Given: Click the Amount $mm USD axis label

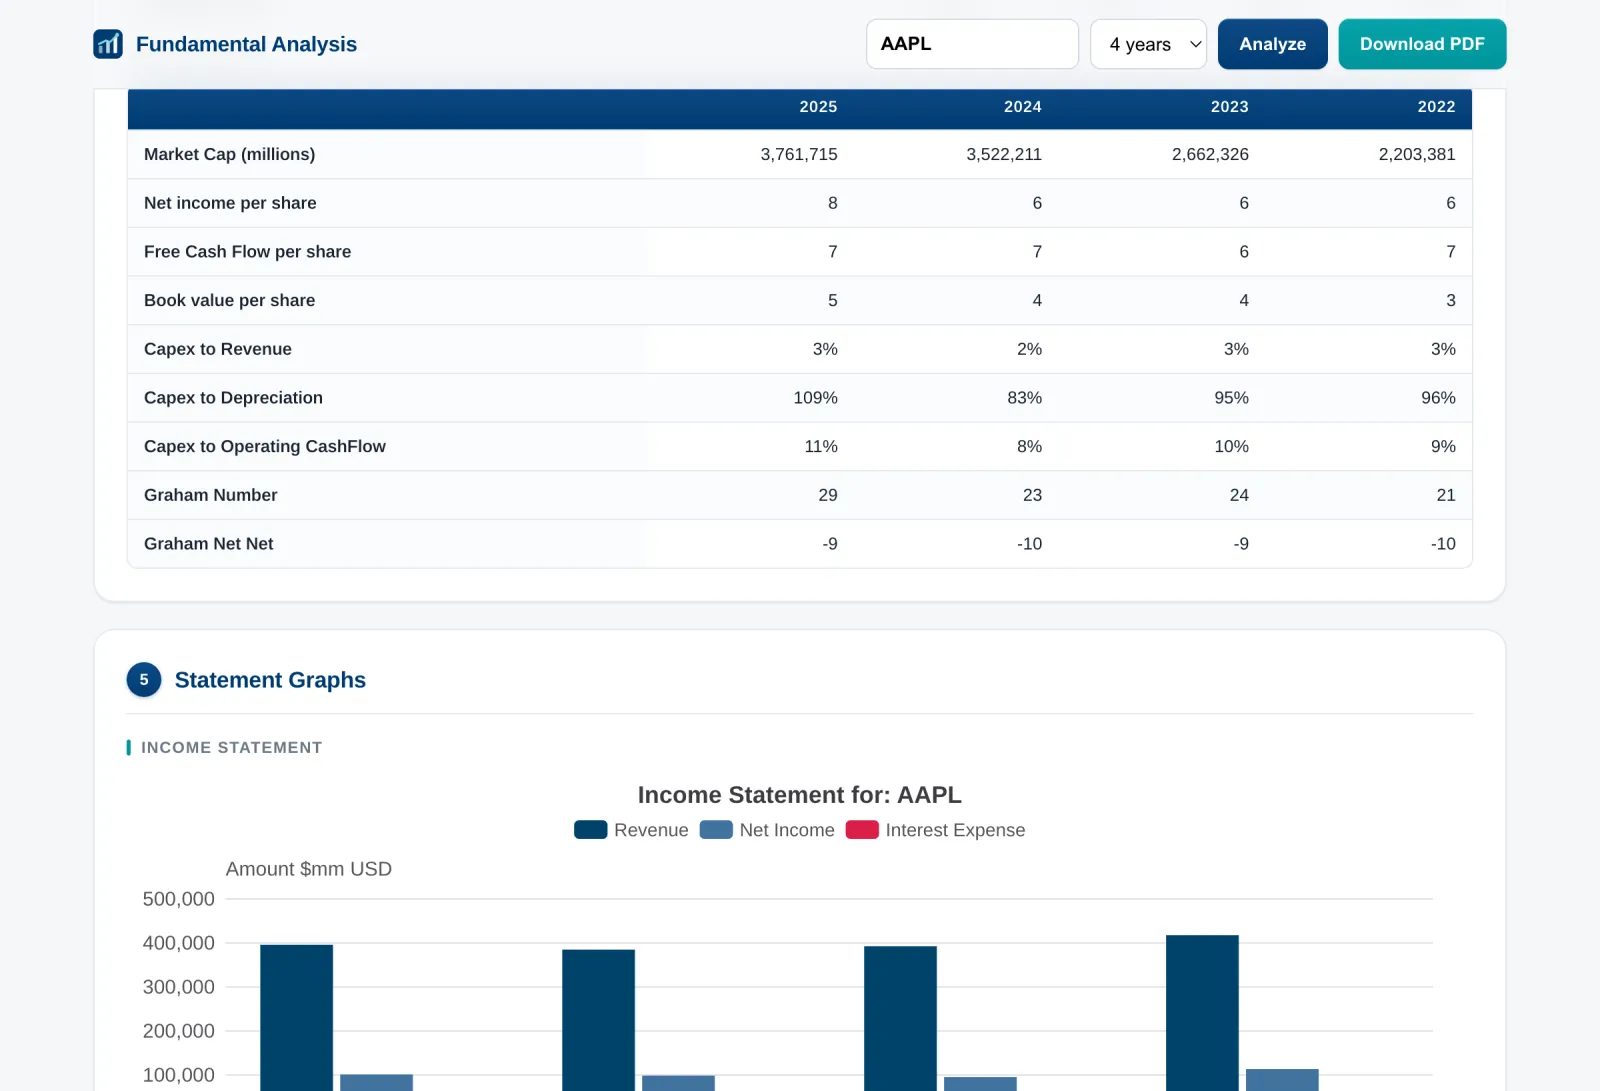Looking at the screenshot, I should pos(308,869).
